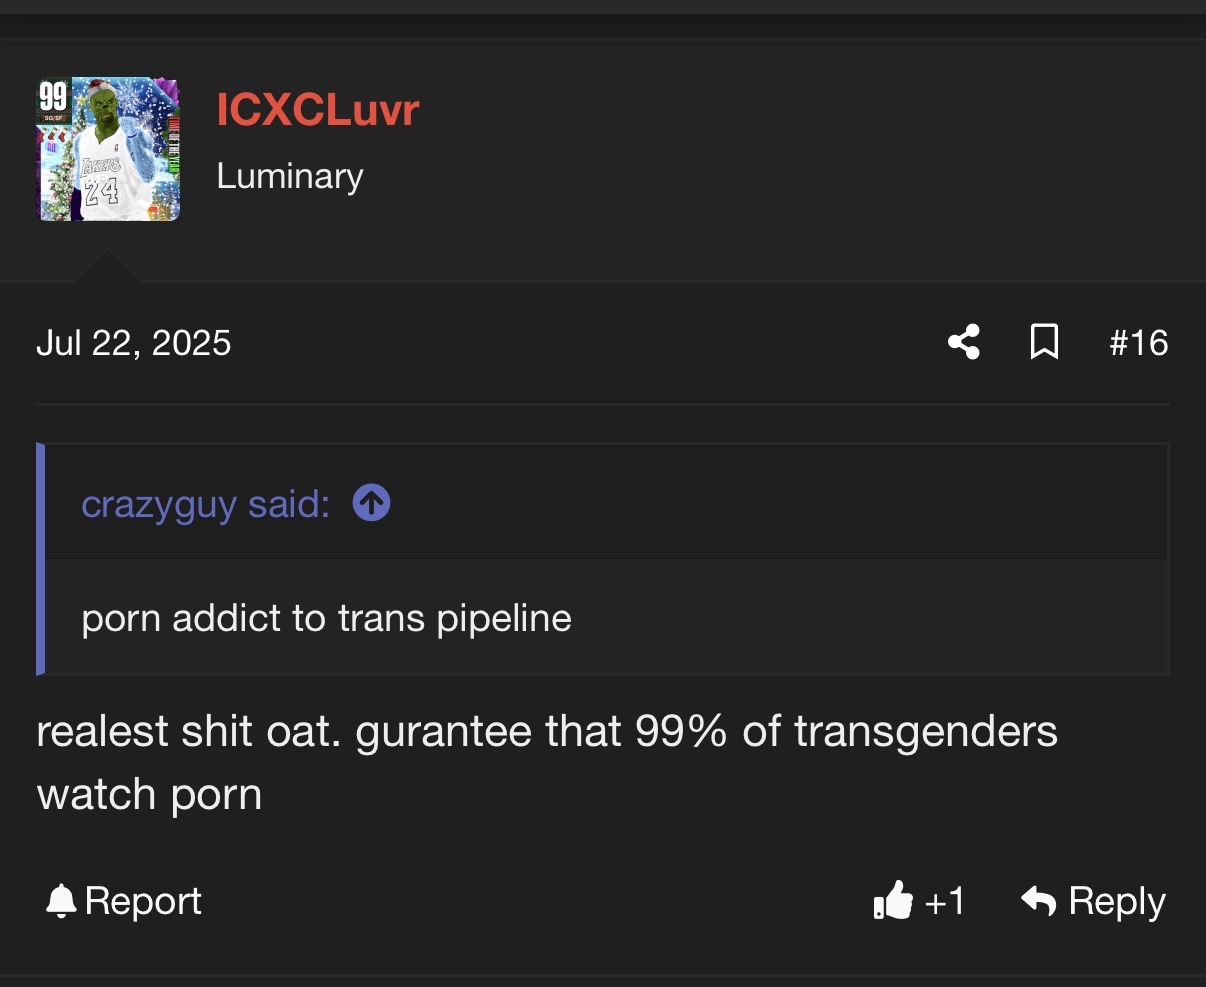Image resolution: width=1206 pixels, height=987 pixels.
Task: Click the post body text by ICXCLuvr
Action: point(547,763)
